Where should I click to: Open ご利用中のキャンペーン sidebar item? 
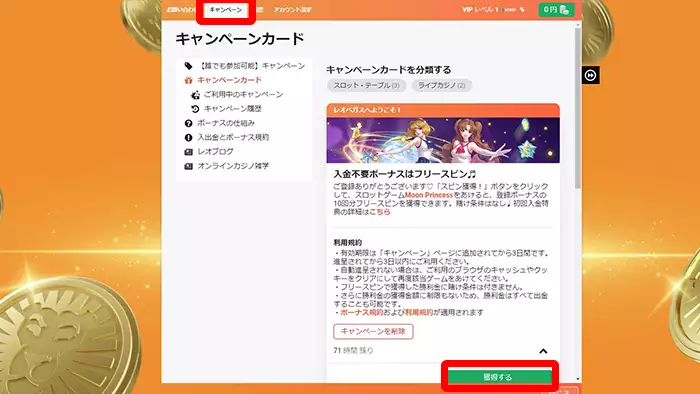point(243,95)
